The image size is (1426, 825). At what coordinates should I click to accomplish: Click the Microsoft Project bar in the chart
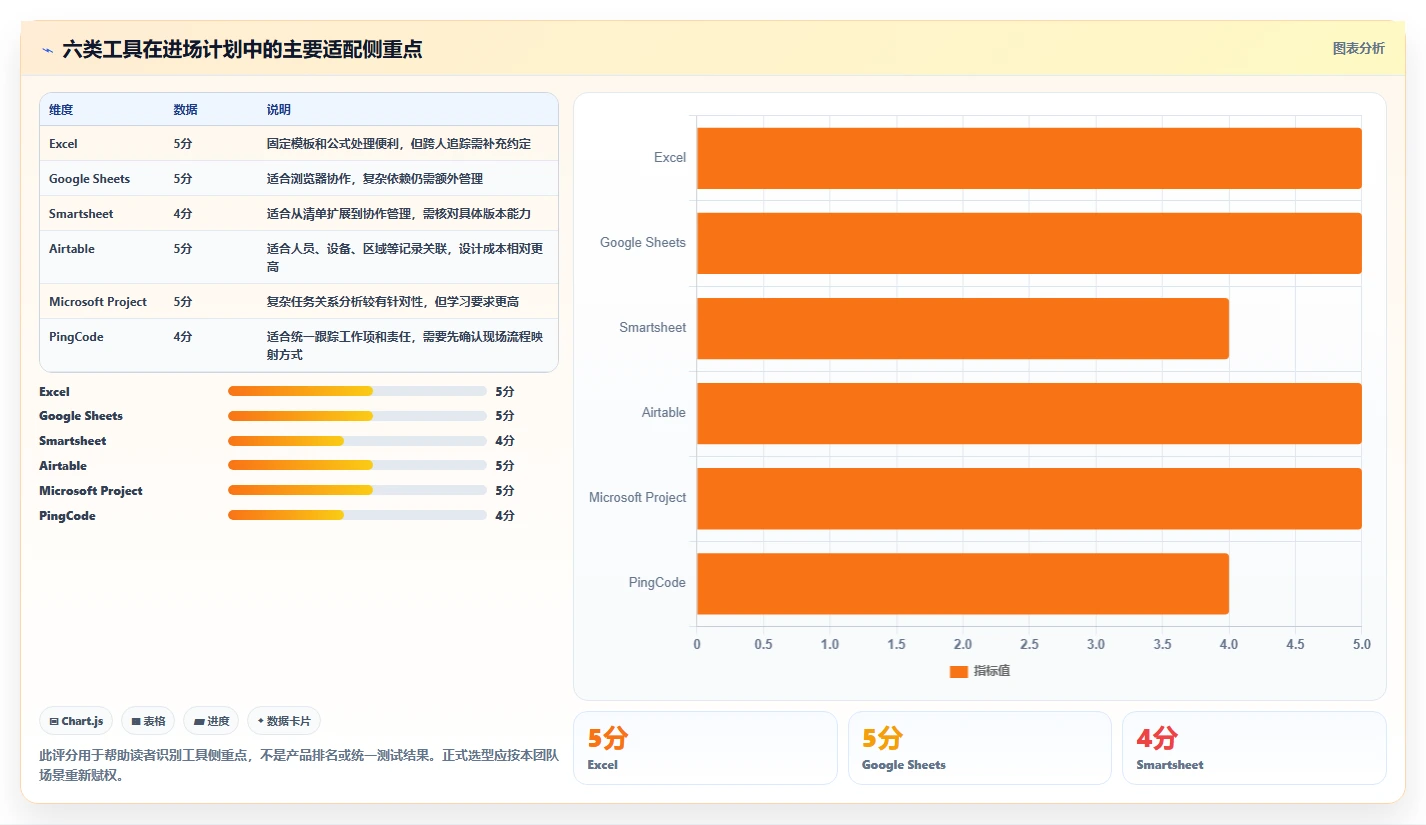[x=1029, y=498]
